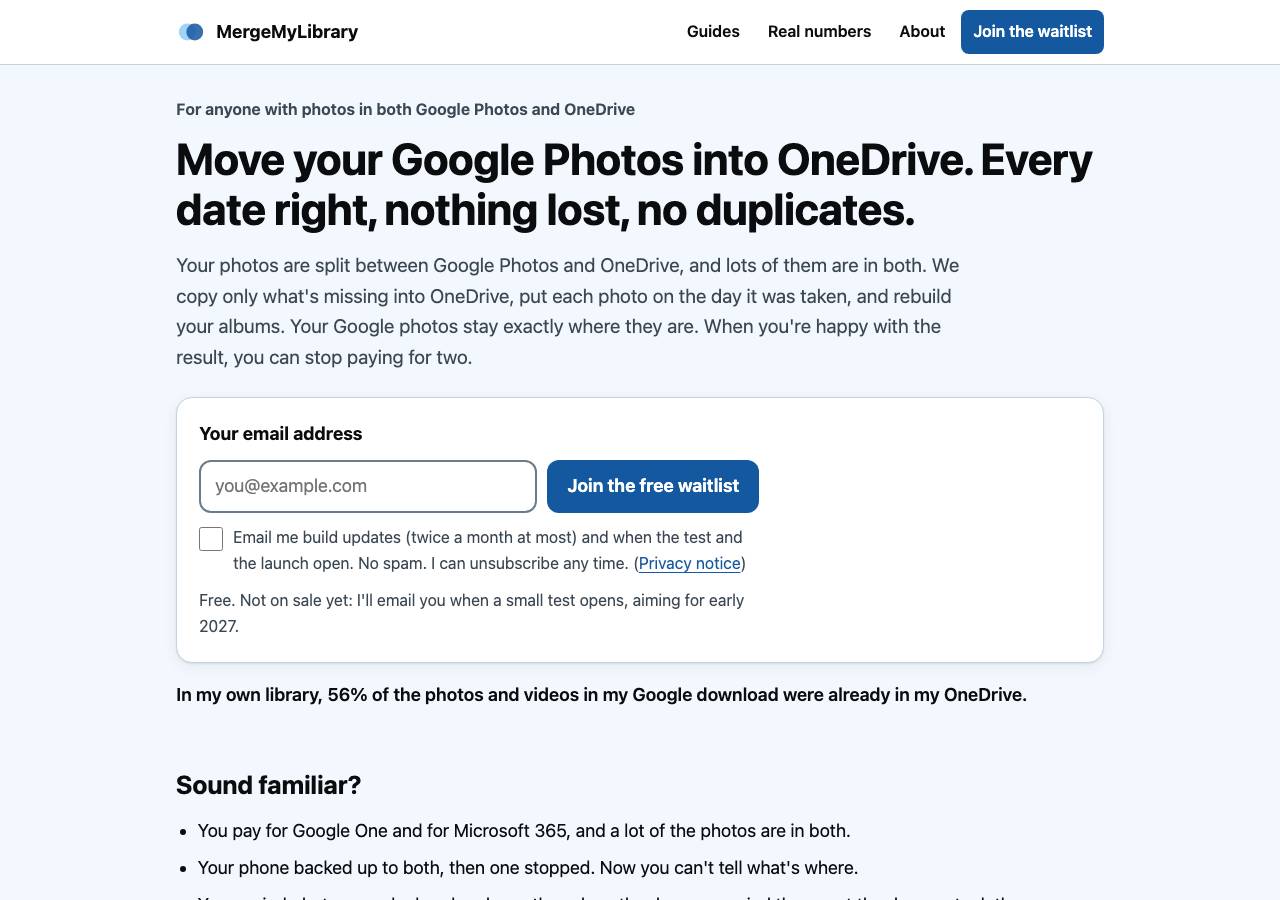Open the About page link
Image resolution: width=1280 pixels, height=900 pixels.
click(x=922, y=32)
